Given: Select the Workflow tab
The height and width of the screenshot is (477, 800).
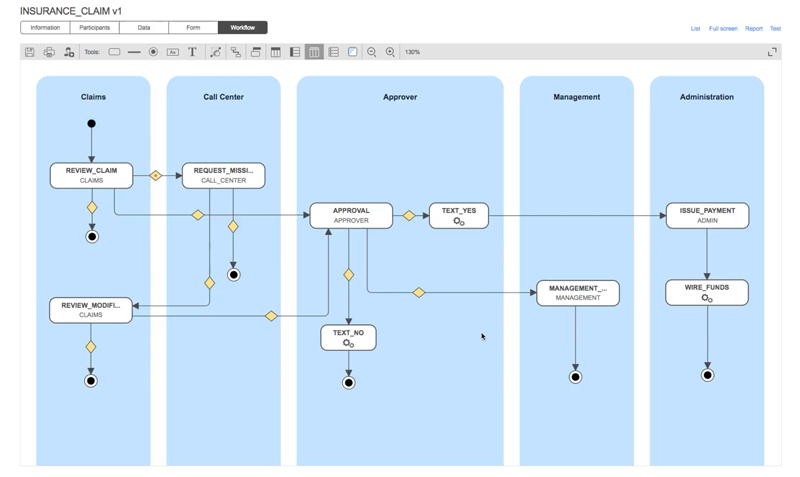Looking at the screenshot, I should click(242, 28).
